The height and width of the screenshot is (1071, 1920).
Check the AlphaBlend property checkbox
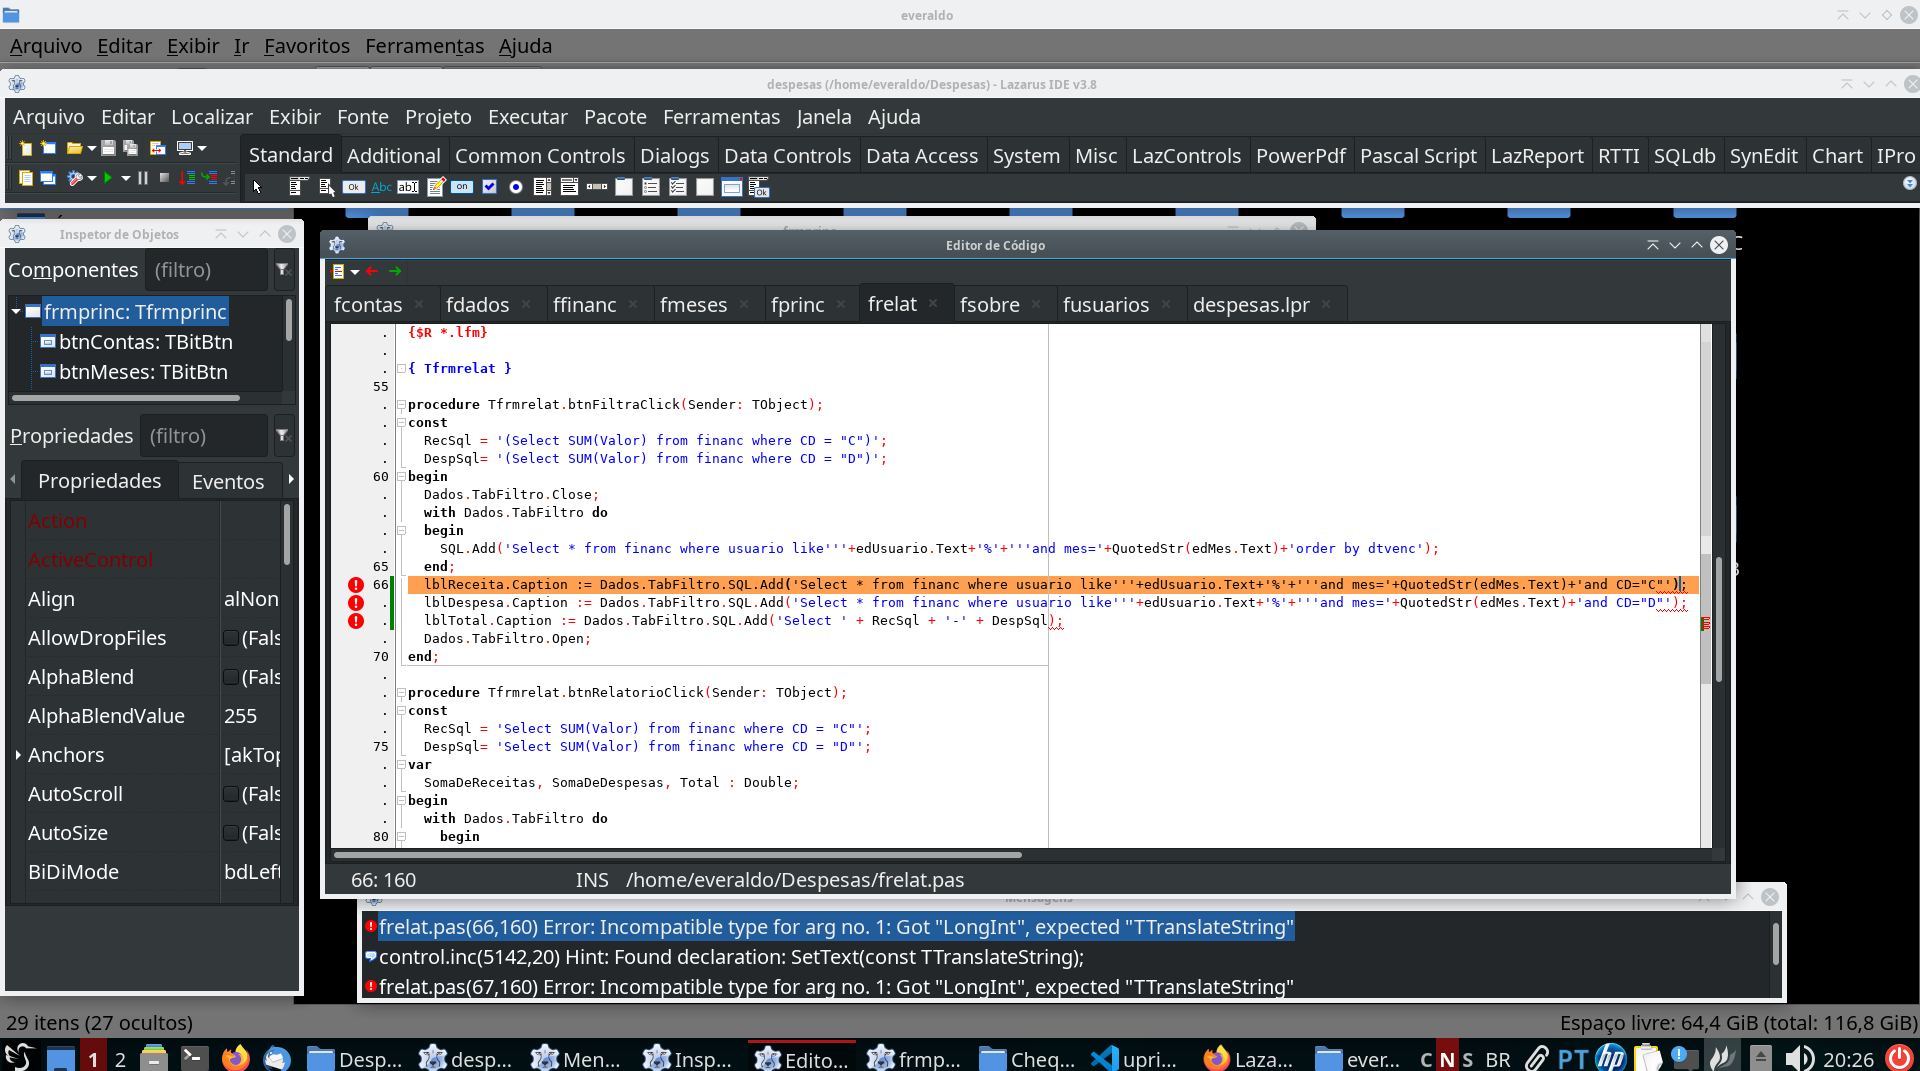[x=231, y=677]
